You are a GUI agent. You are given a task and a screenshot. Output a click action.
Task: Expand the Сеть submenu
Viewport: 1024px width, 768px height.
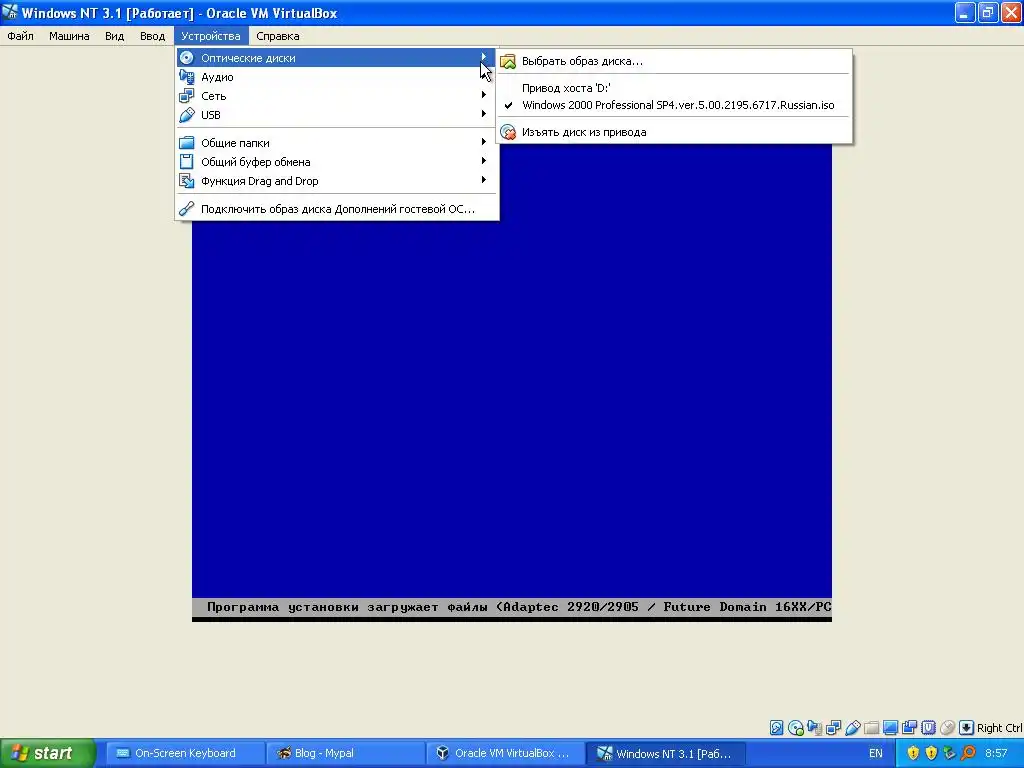pyautogui.click(x=337, y=96)
